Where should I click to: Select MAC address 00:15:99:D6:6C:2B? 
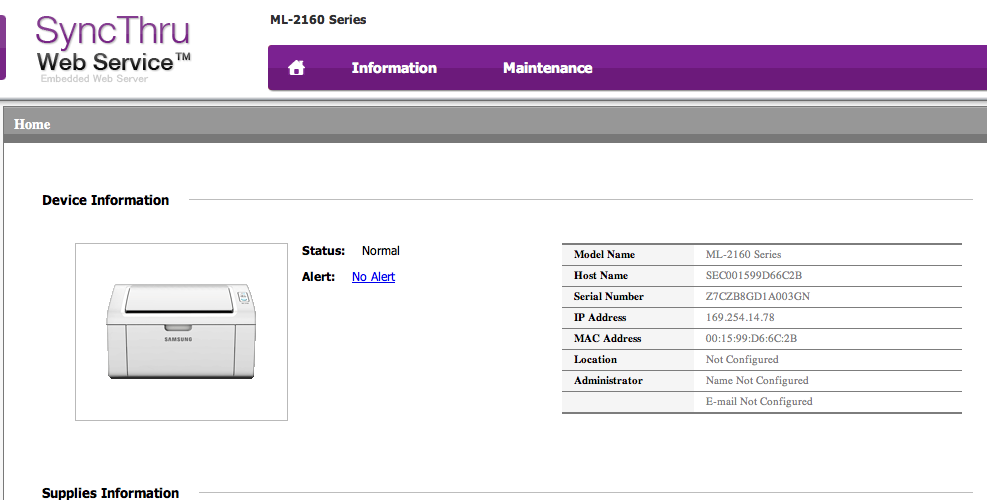[x=751, y=338]
